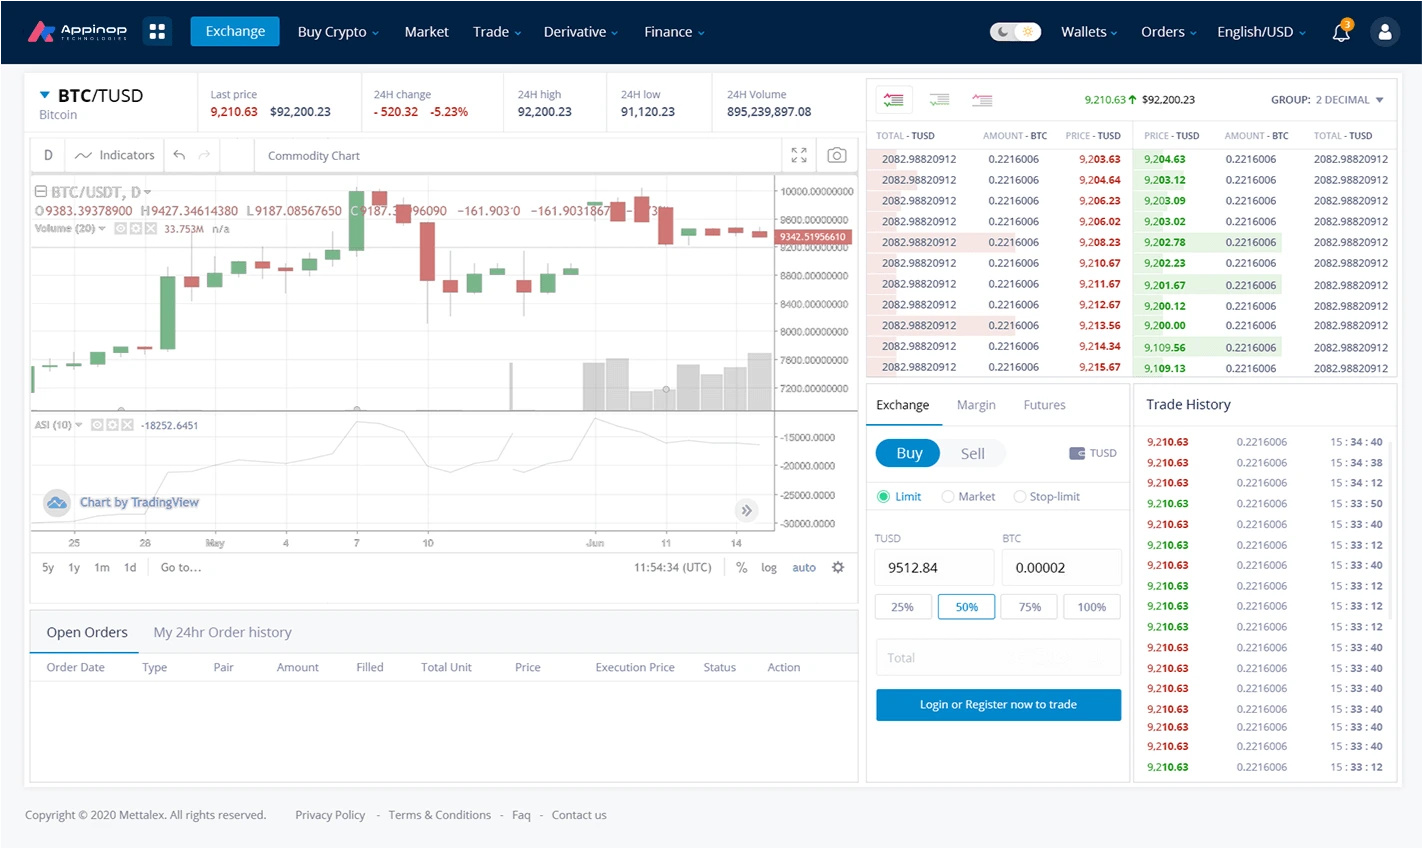Open the Wallets dropdown menu
Image resolution: width=1422 pixels, height=848 pixels.
1089,32
